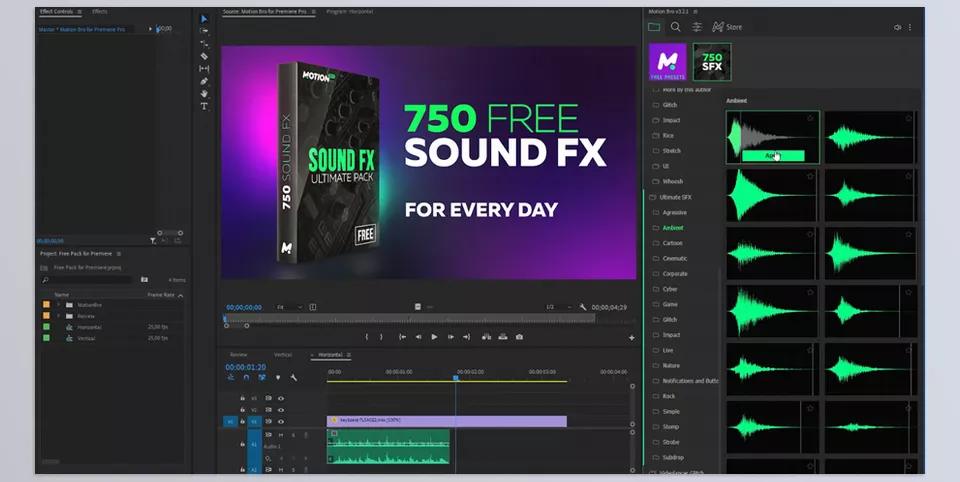Solo the A1 audio track

pyautogui.click(x=293, y=435)
